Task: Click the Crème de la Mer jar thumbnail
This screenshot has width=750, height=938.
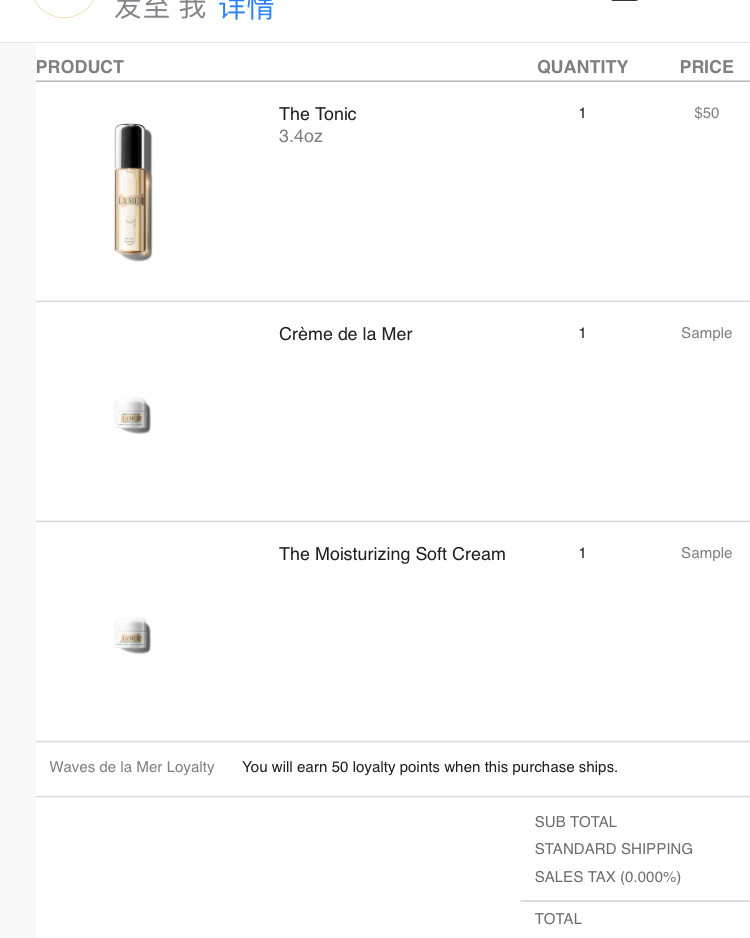Action: [132, 416]
